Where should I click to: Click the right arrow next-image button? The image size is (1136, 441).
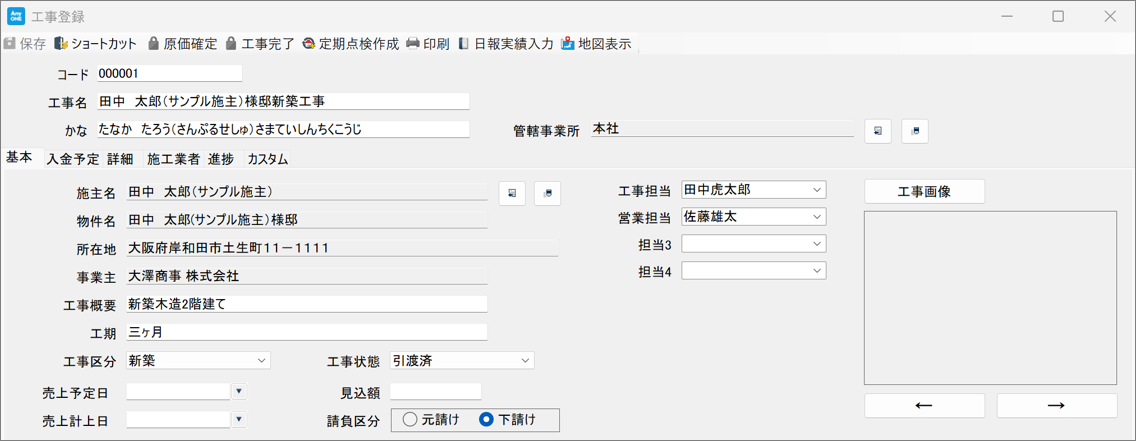1056,405
